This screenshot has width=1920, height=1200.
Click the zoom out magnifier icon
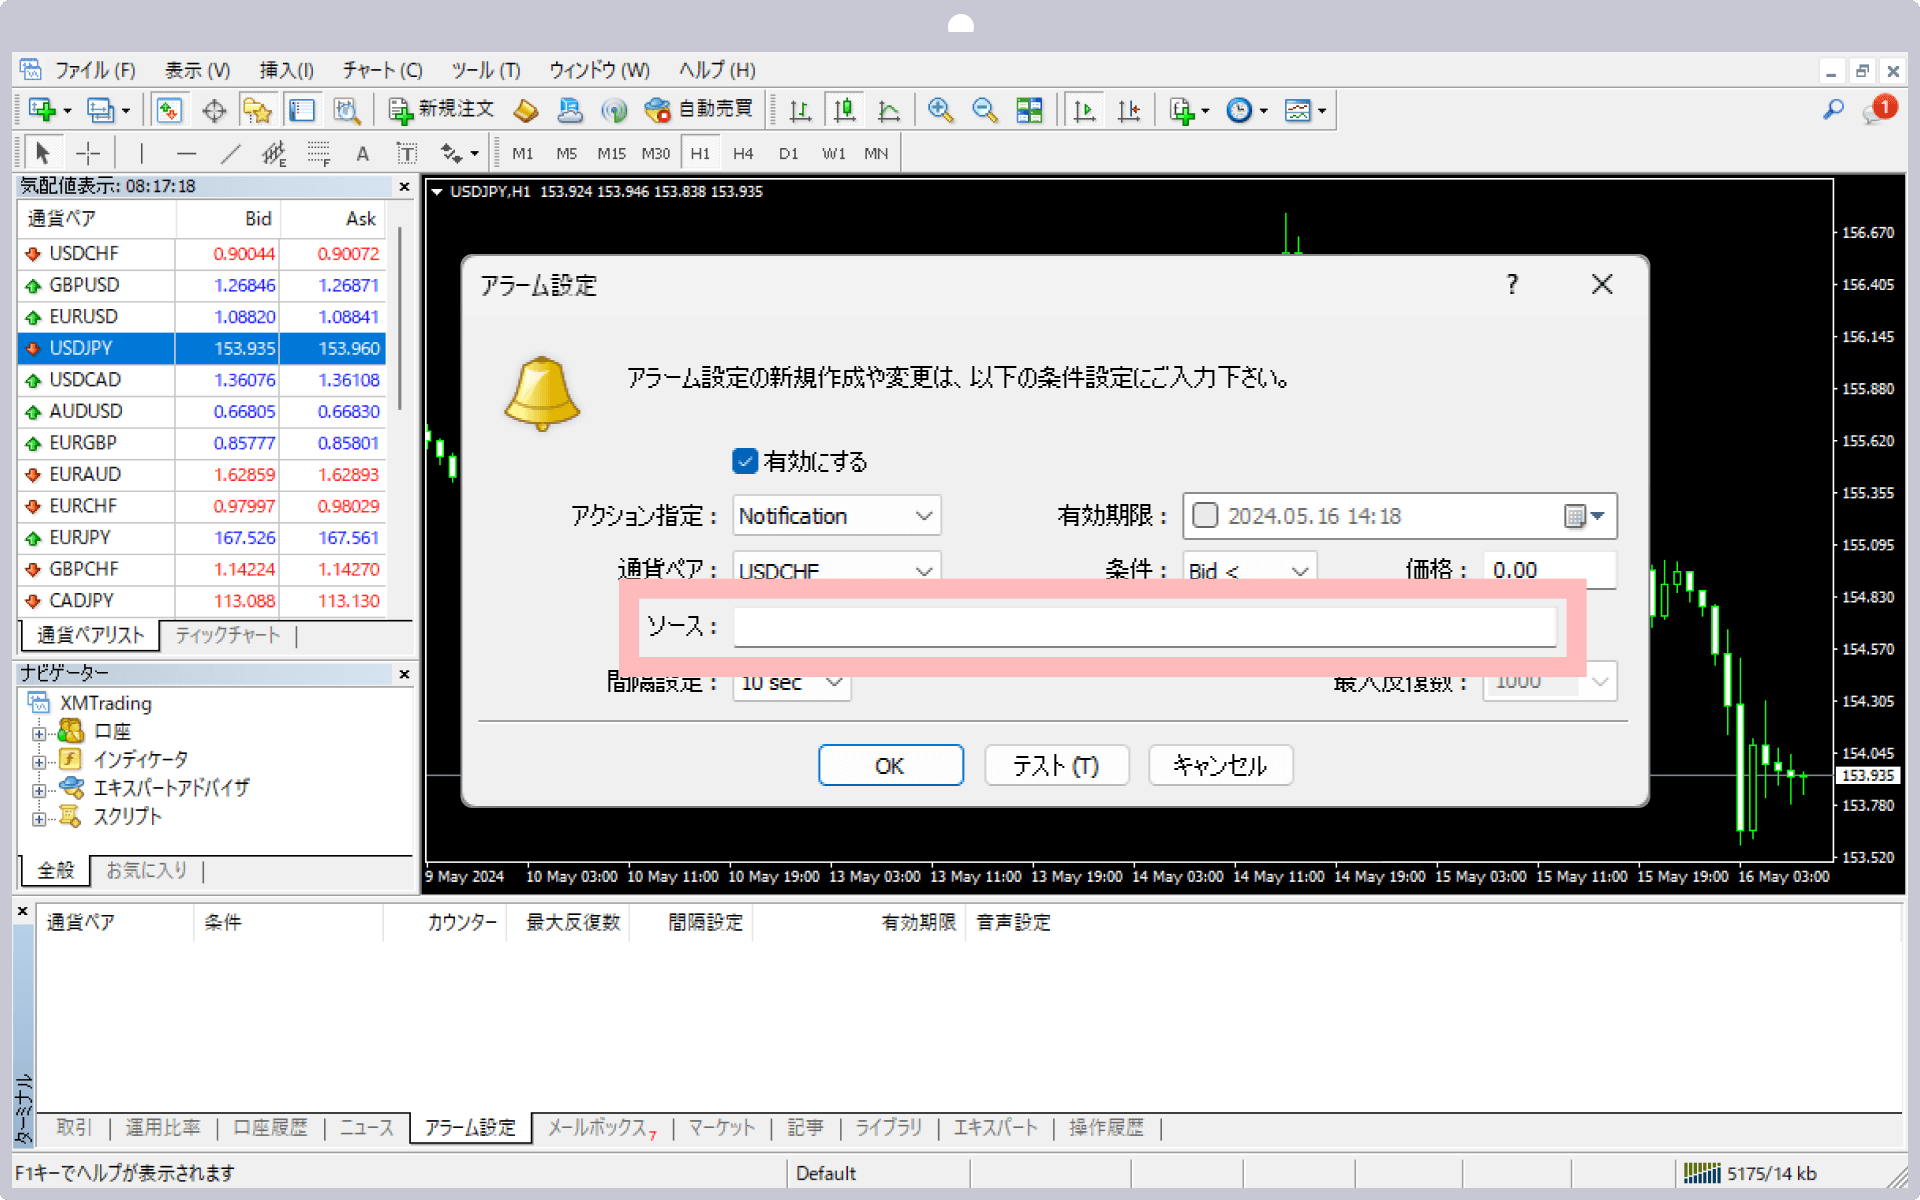pyautogui.click(x=984, y=110)
